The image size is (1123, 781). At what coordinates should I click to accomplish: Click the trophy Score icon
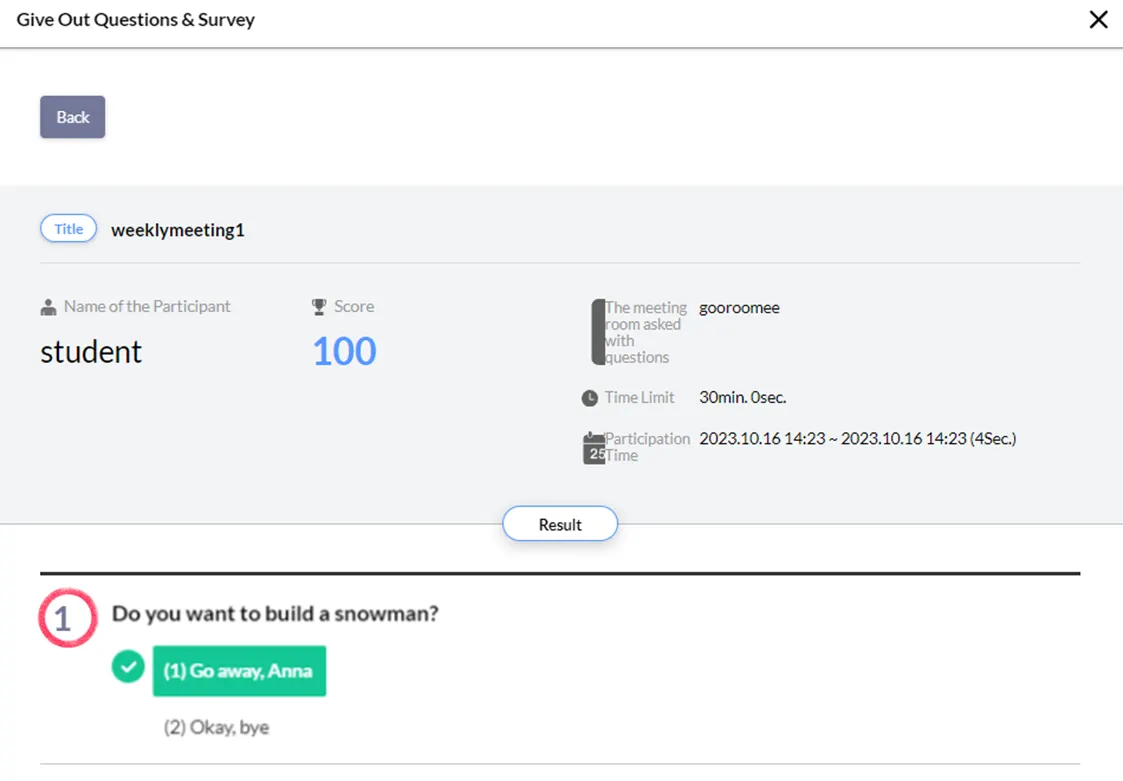pos(319,307)
